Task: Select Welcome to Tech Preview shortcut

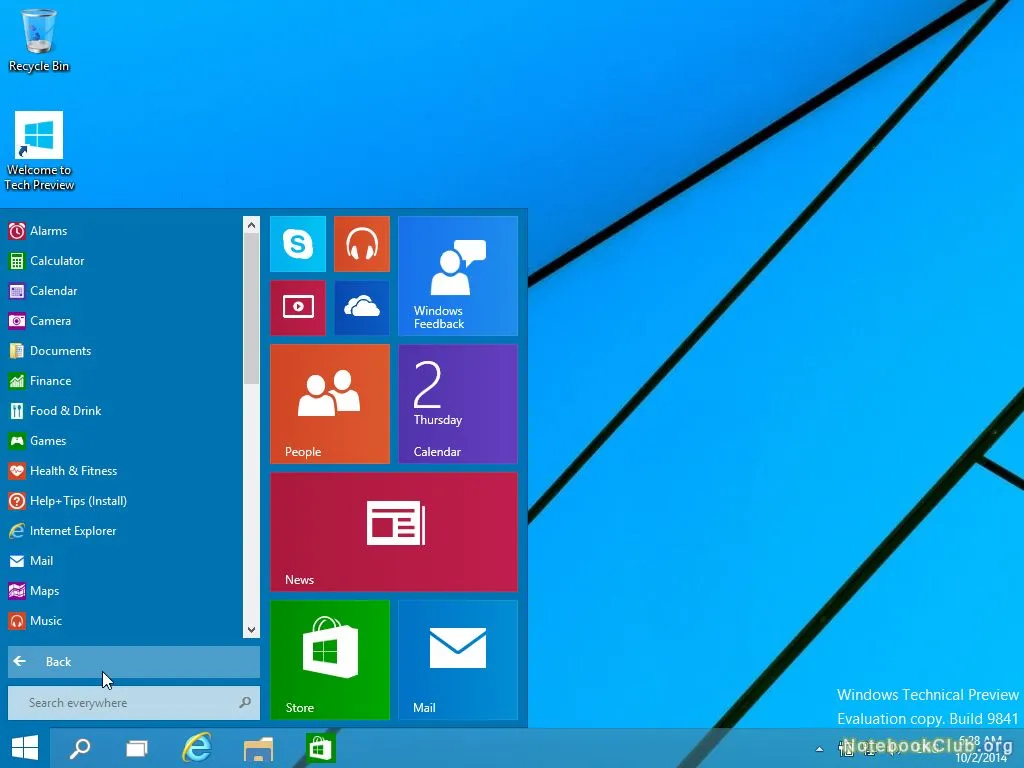Action: (x=39, y=151)
